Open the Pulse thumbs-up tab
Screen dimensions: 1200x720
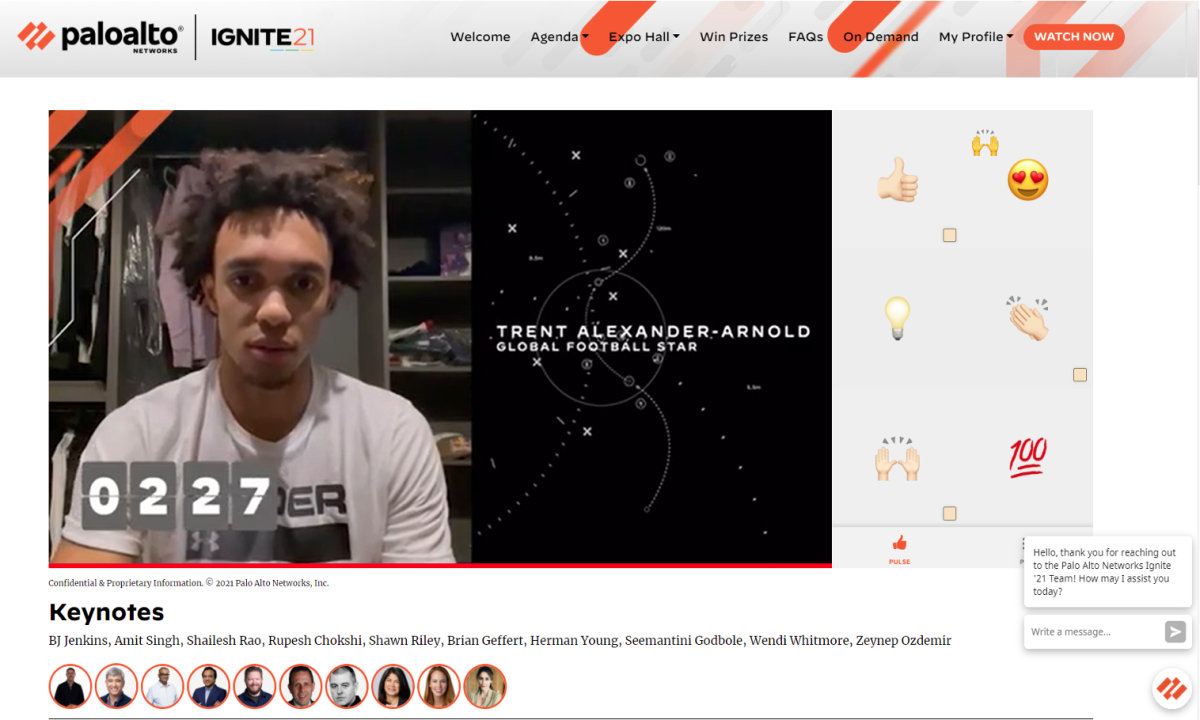tap(899, 548)
